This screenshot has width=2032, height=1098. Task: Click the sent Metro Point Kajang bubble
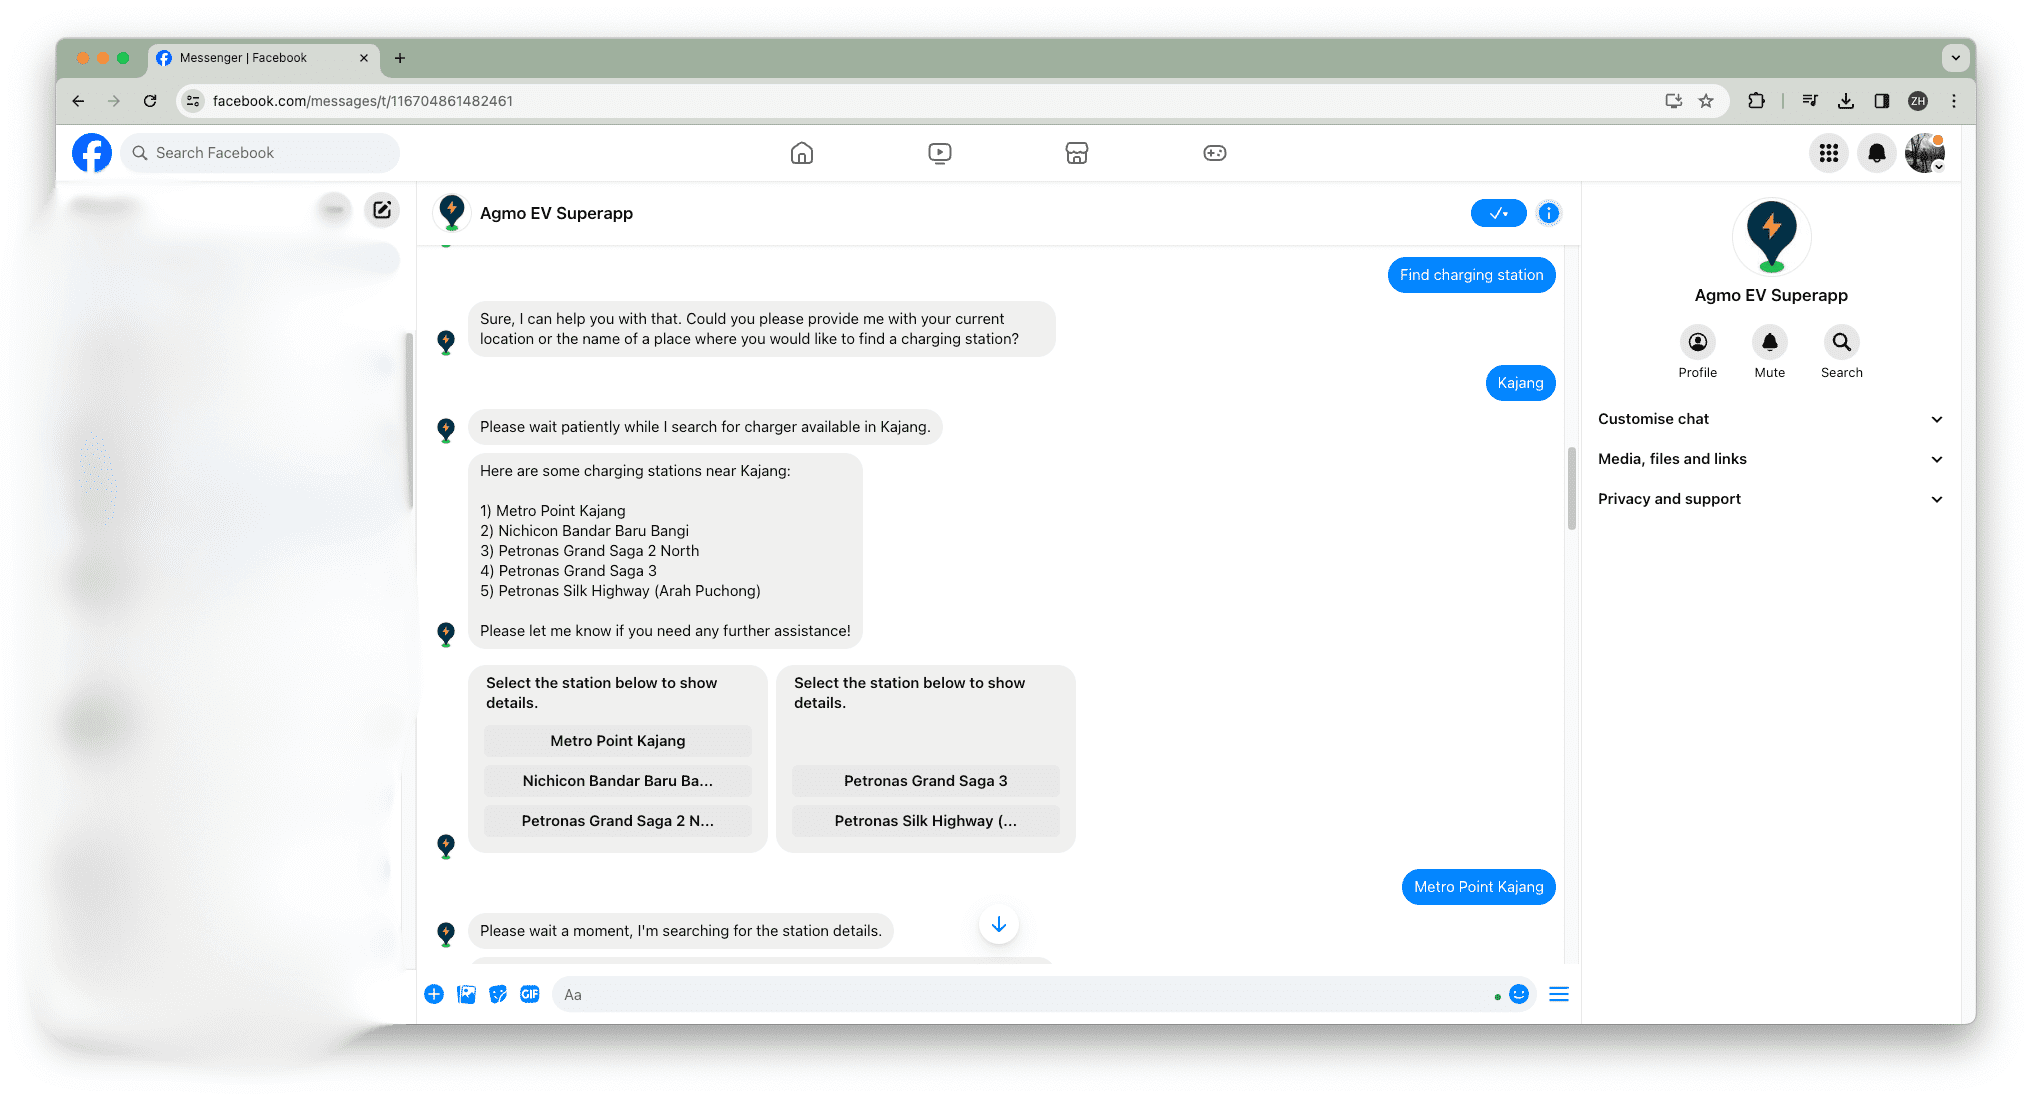click(x=1479, y=887)
